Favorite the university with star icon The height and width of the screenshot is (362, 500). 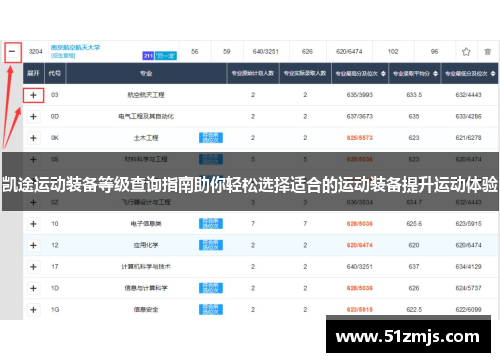(466, 52)
